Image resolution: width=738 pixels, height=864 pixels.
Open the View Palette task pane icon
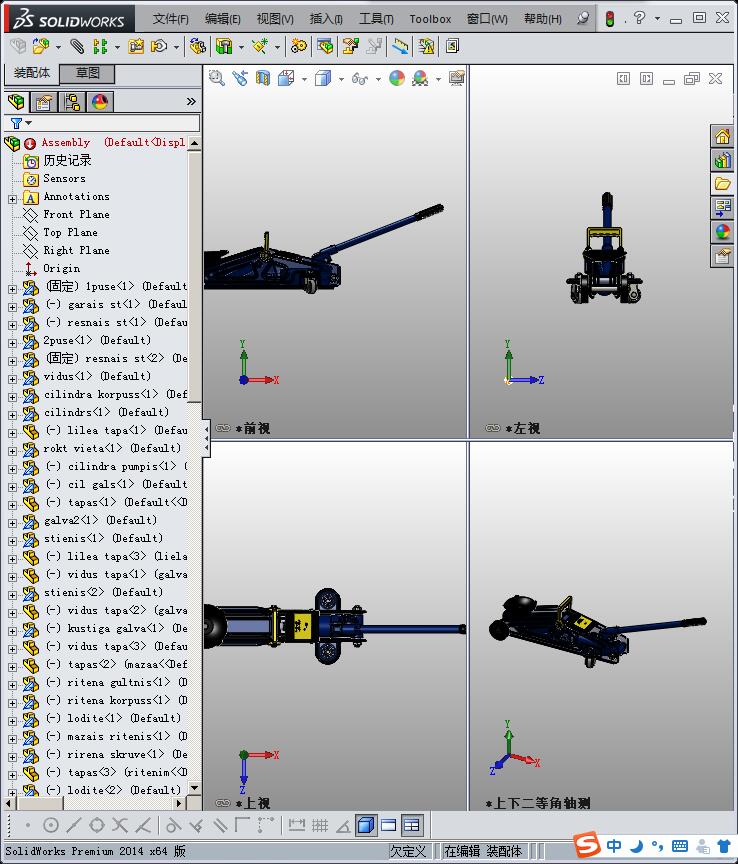pos(722,208)
